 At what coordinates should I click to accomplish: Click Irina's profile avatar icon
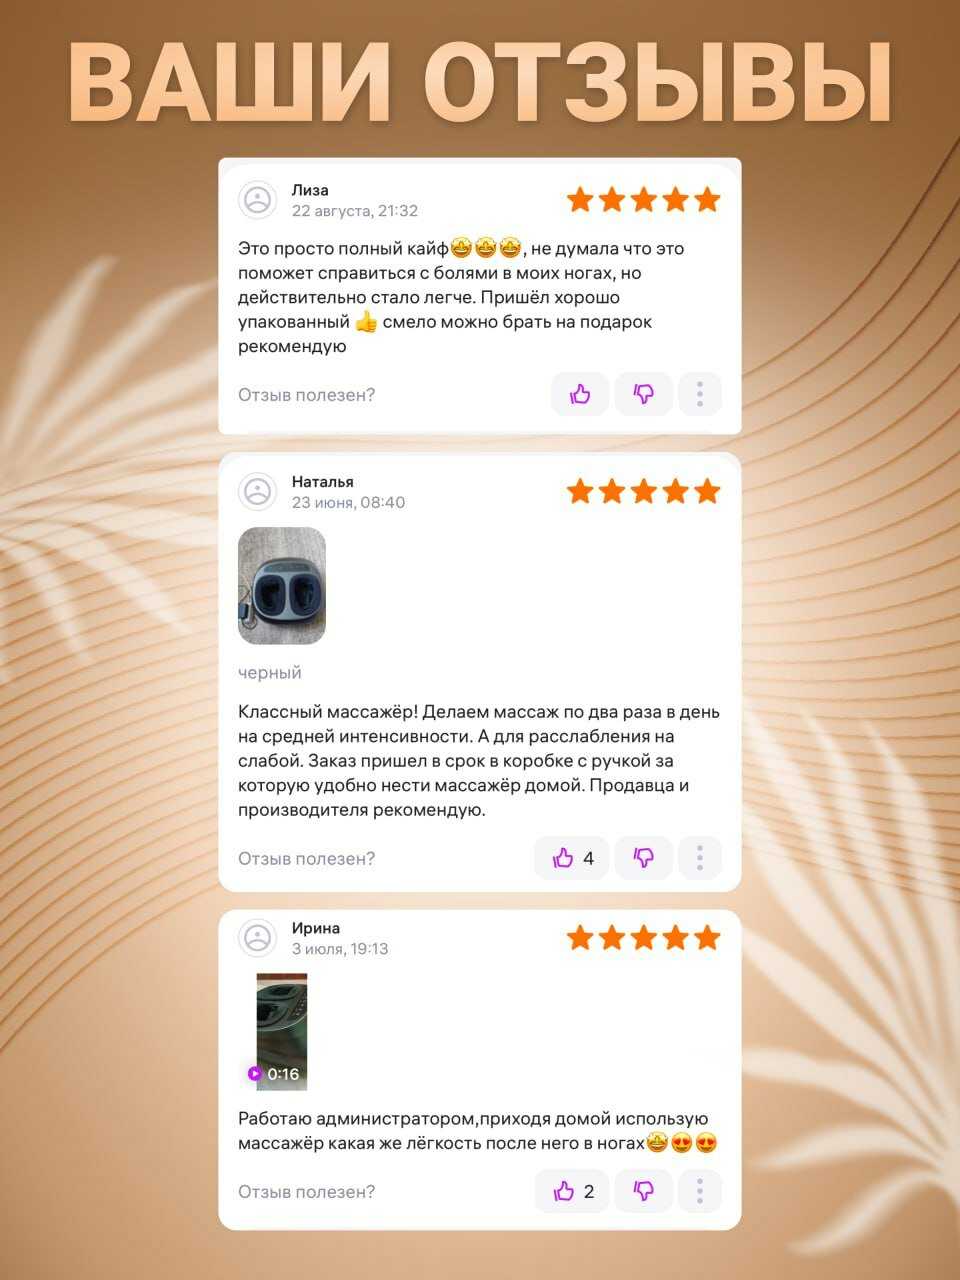tap(258, 938)
